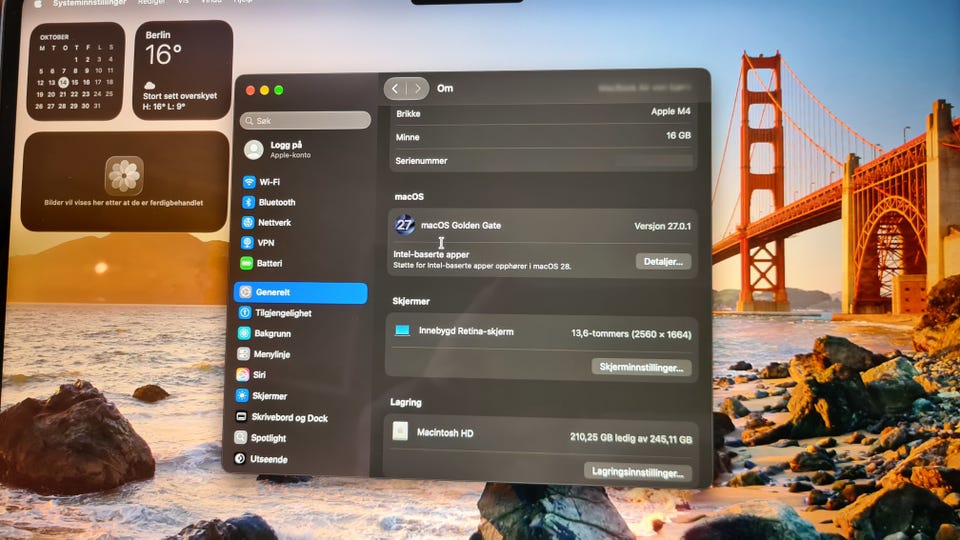The image size is (960, 540).
Task: Click the 210,25 GB ledig av 245,11 GB text
Action: point(631,438)
